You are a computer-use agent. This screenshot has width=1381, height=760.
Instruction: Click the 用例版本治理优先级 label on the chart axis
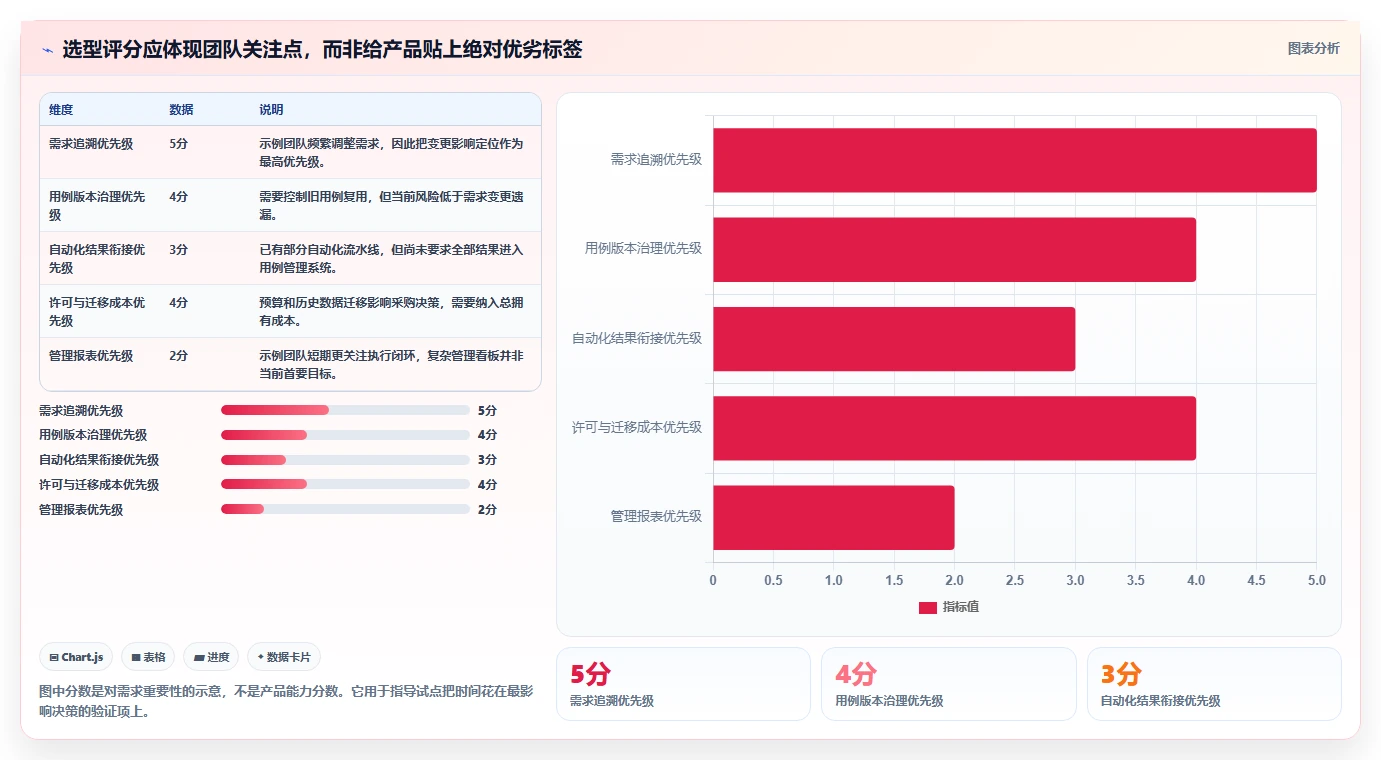[643, 249]
